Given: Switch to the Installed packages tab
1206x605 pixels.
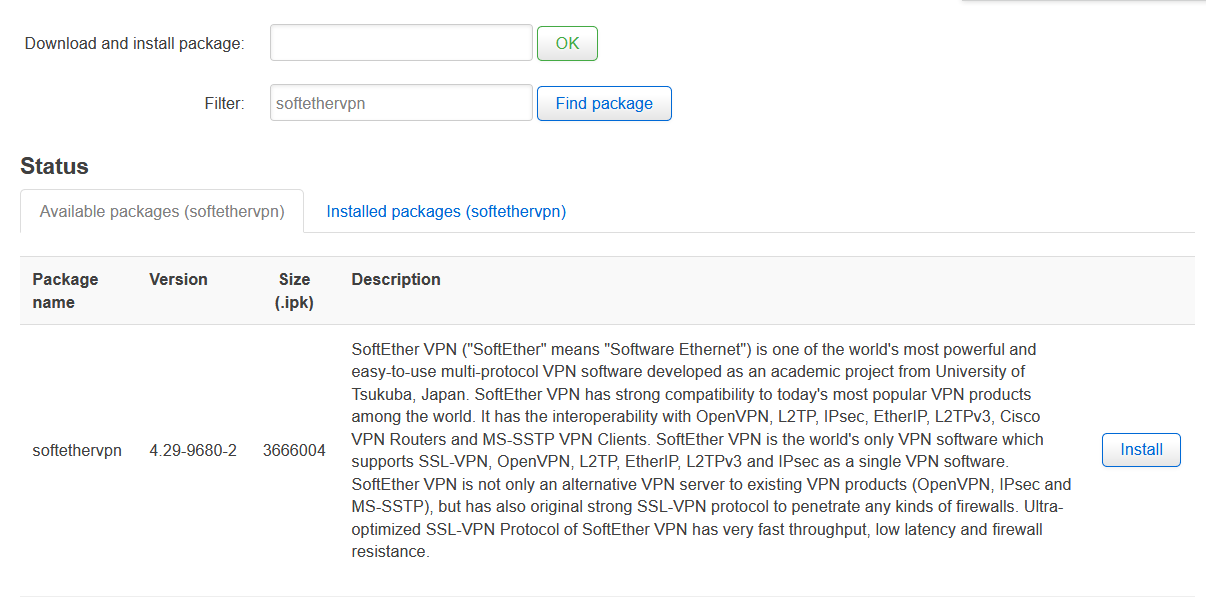Looking at the screenshot, I should 445,211.
